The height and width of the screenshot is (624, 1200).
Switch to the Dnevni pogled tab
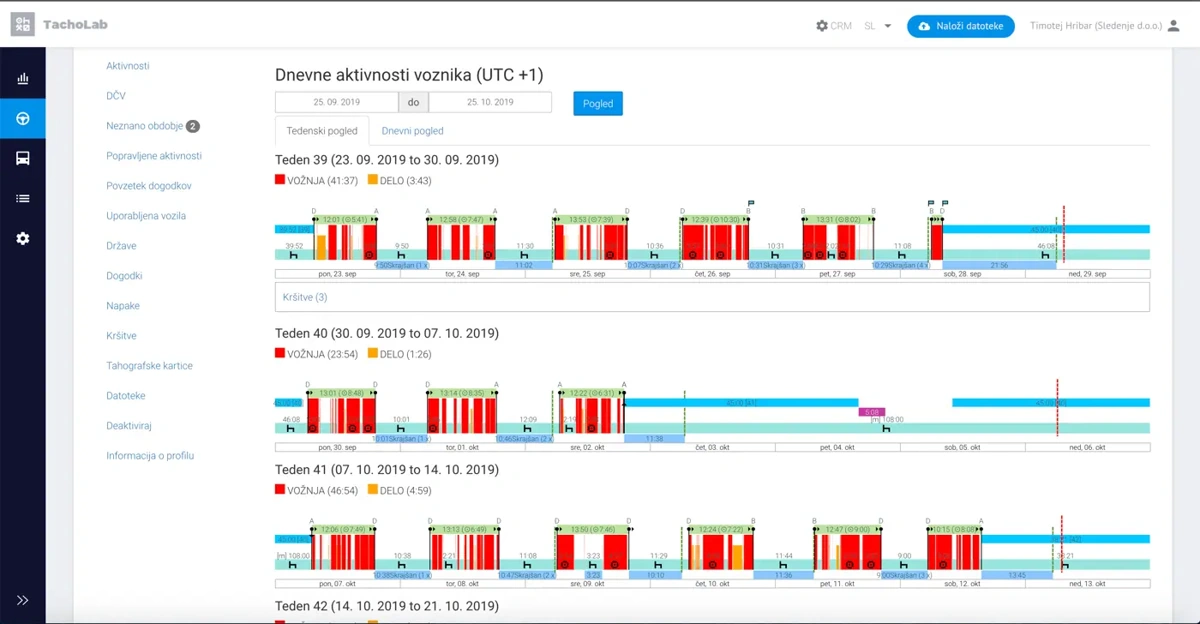[x=412, y=131]
